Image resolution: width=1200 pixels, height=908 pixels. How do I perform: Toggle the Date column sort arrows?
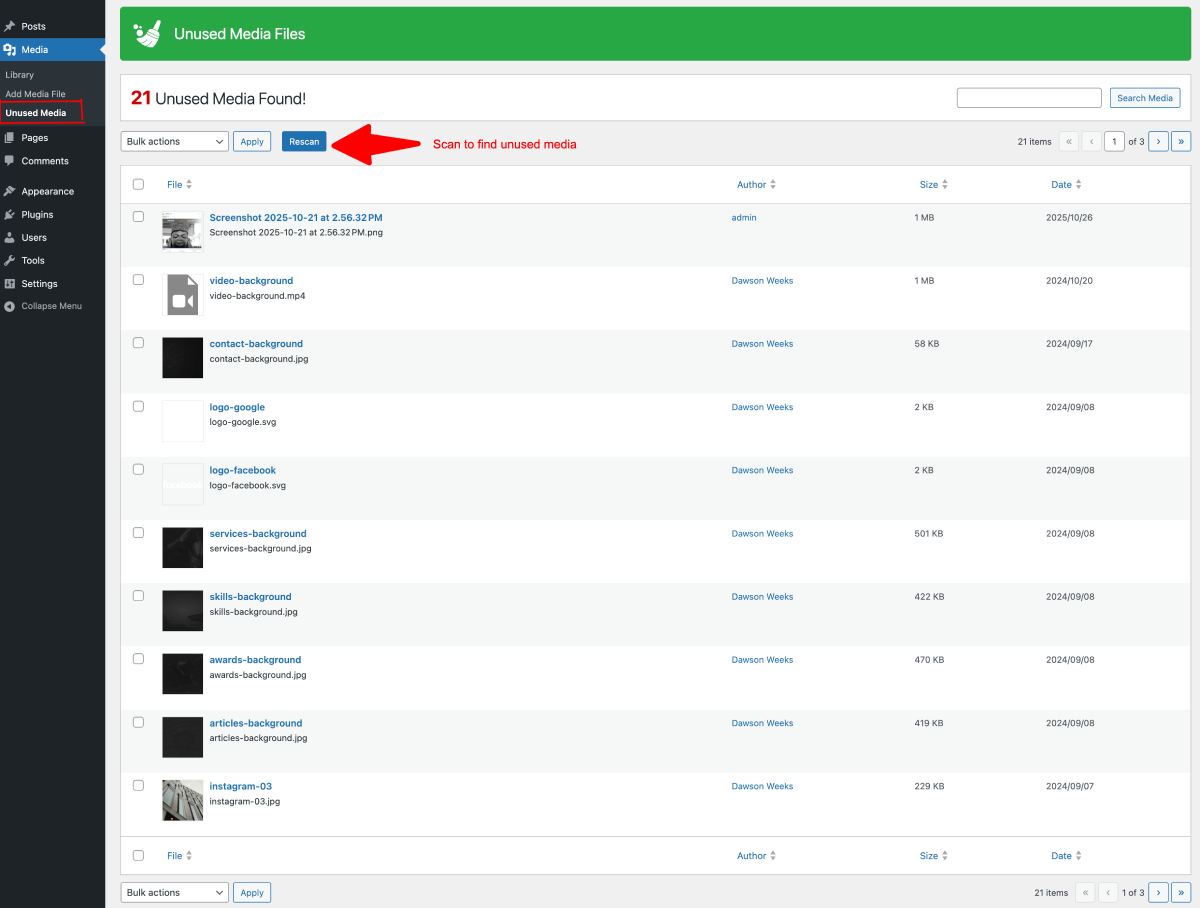(1081, 184)
